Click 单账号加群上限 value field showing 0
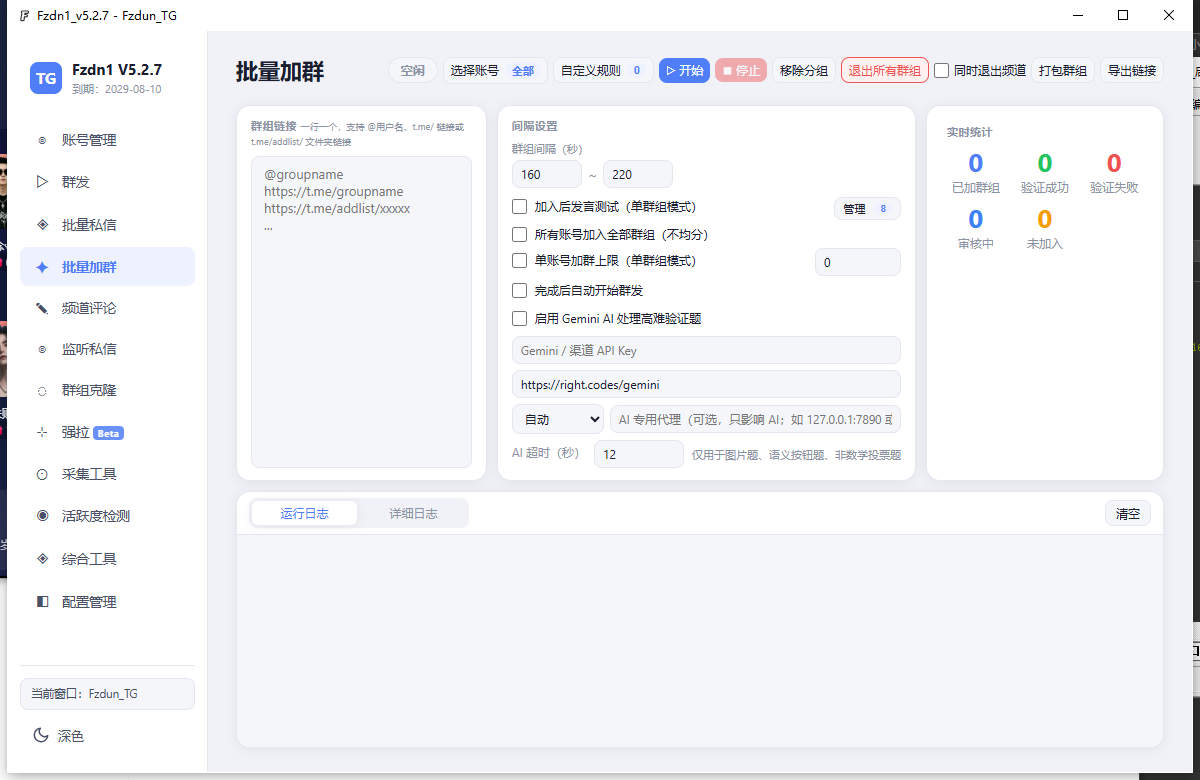 click(858, 263)
